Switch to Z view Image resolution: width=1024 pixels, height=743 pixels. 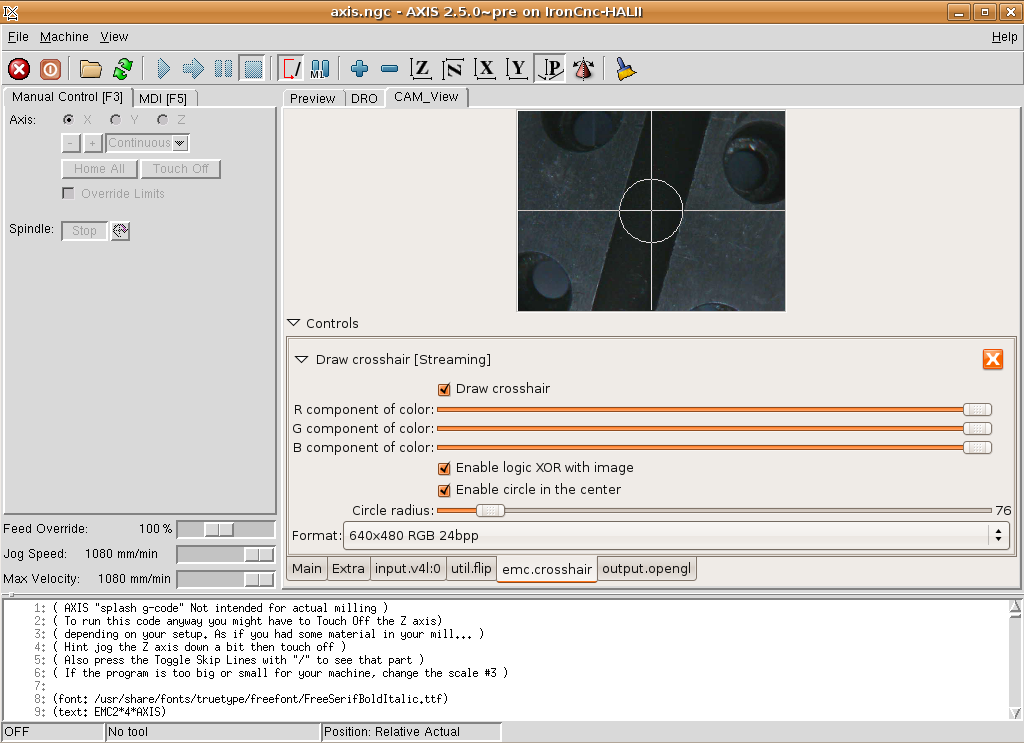coord(421,69)
